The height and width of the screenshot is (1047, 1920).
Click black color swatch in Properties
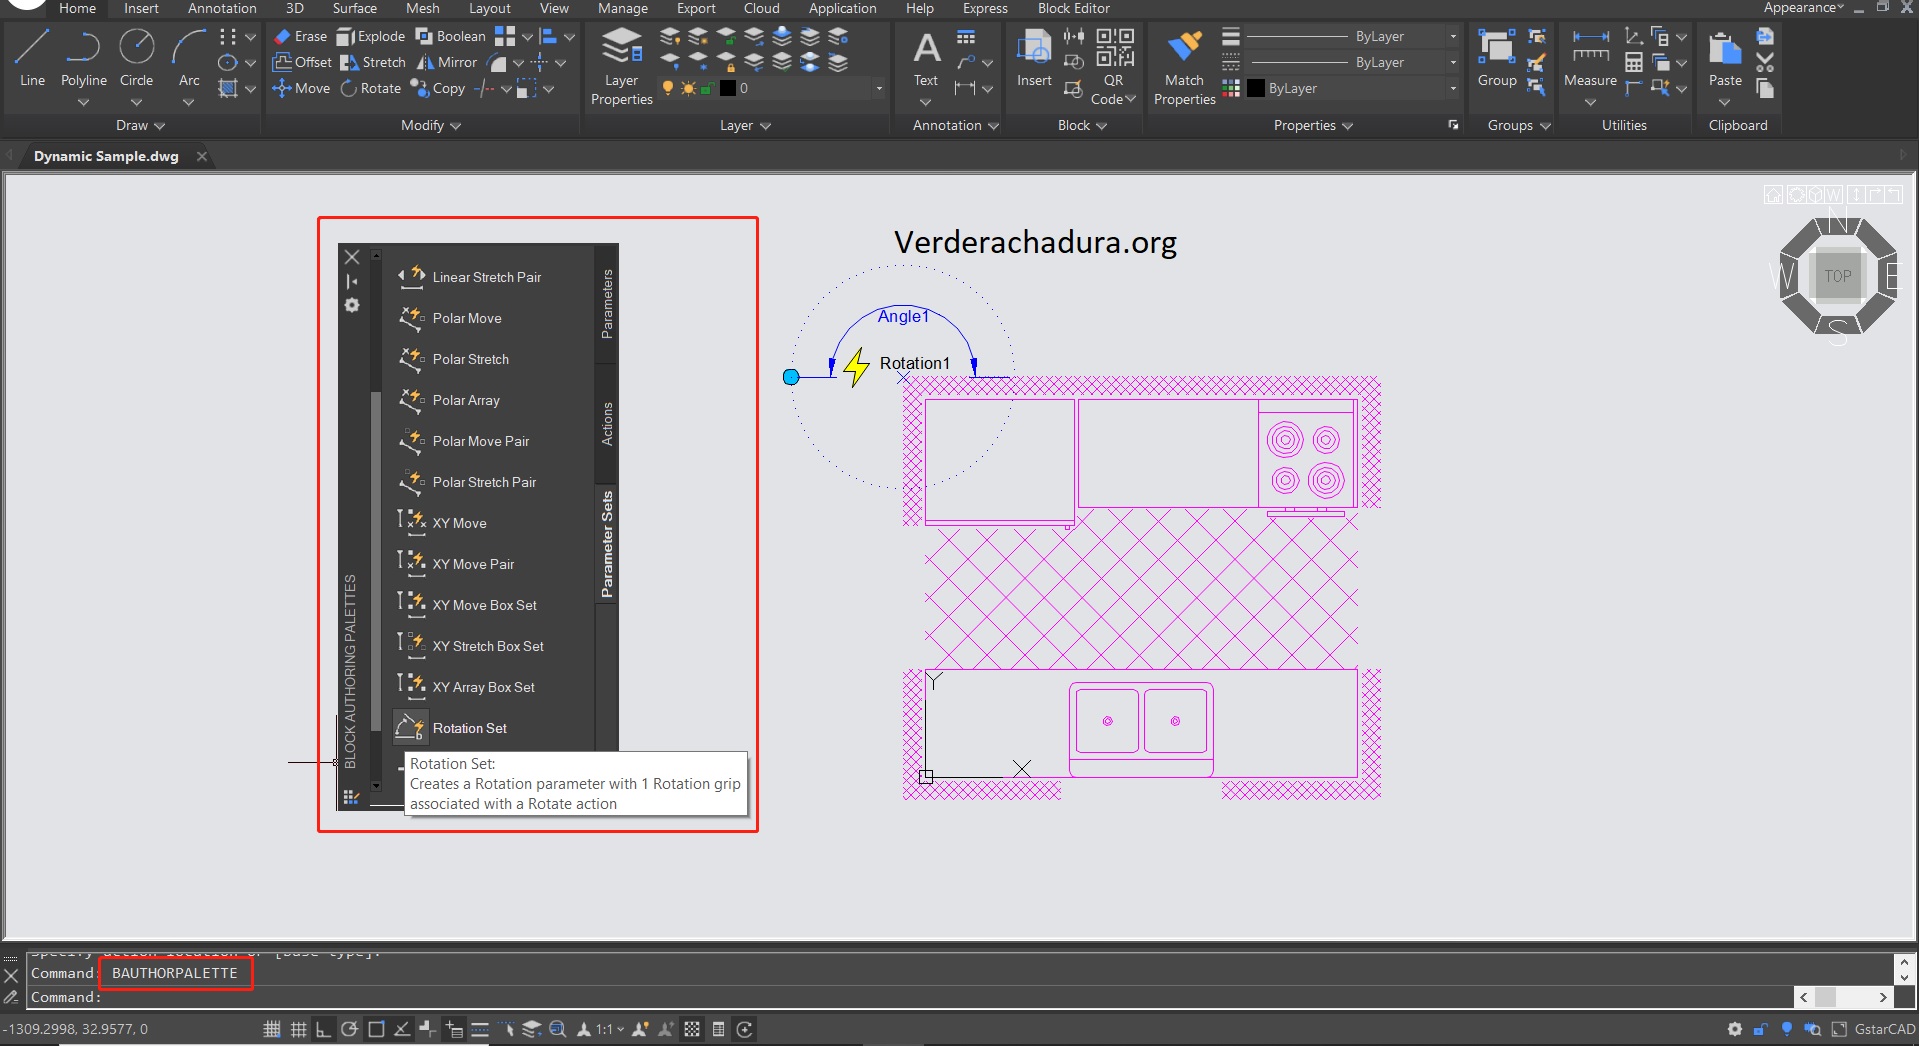(x=1256, y=88)
